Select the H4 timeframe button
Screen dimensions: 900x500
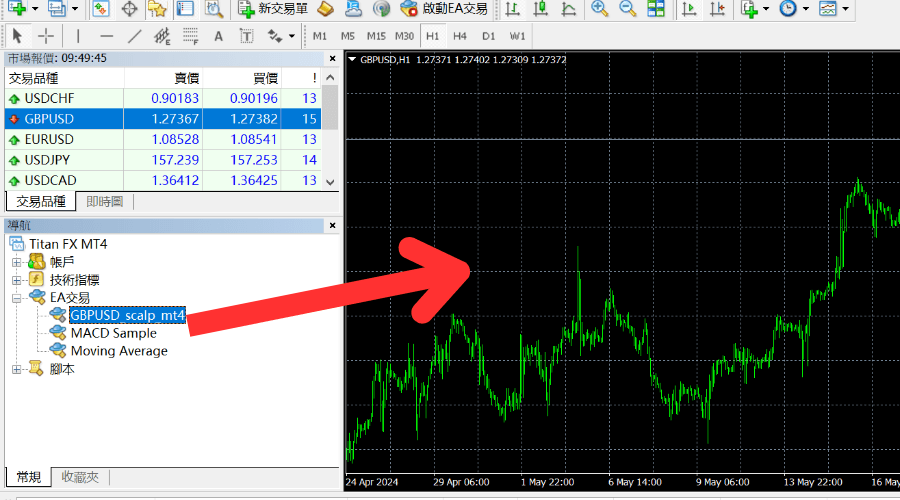460,36
